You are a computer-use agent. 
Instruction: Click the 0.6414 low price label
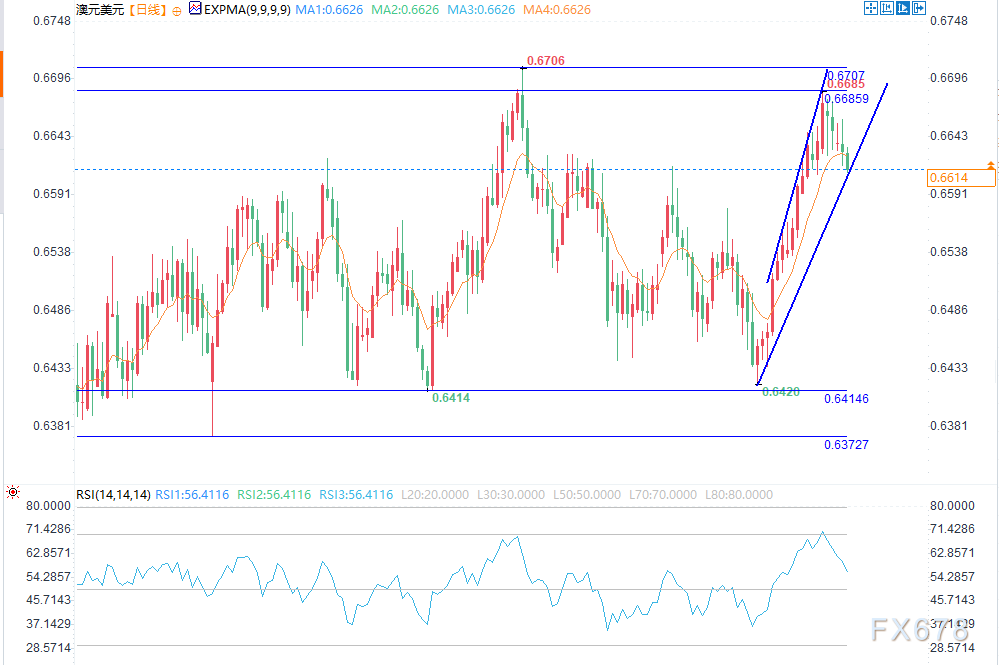pos(451,398)
